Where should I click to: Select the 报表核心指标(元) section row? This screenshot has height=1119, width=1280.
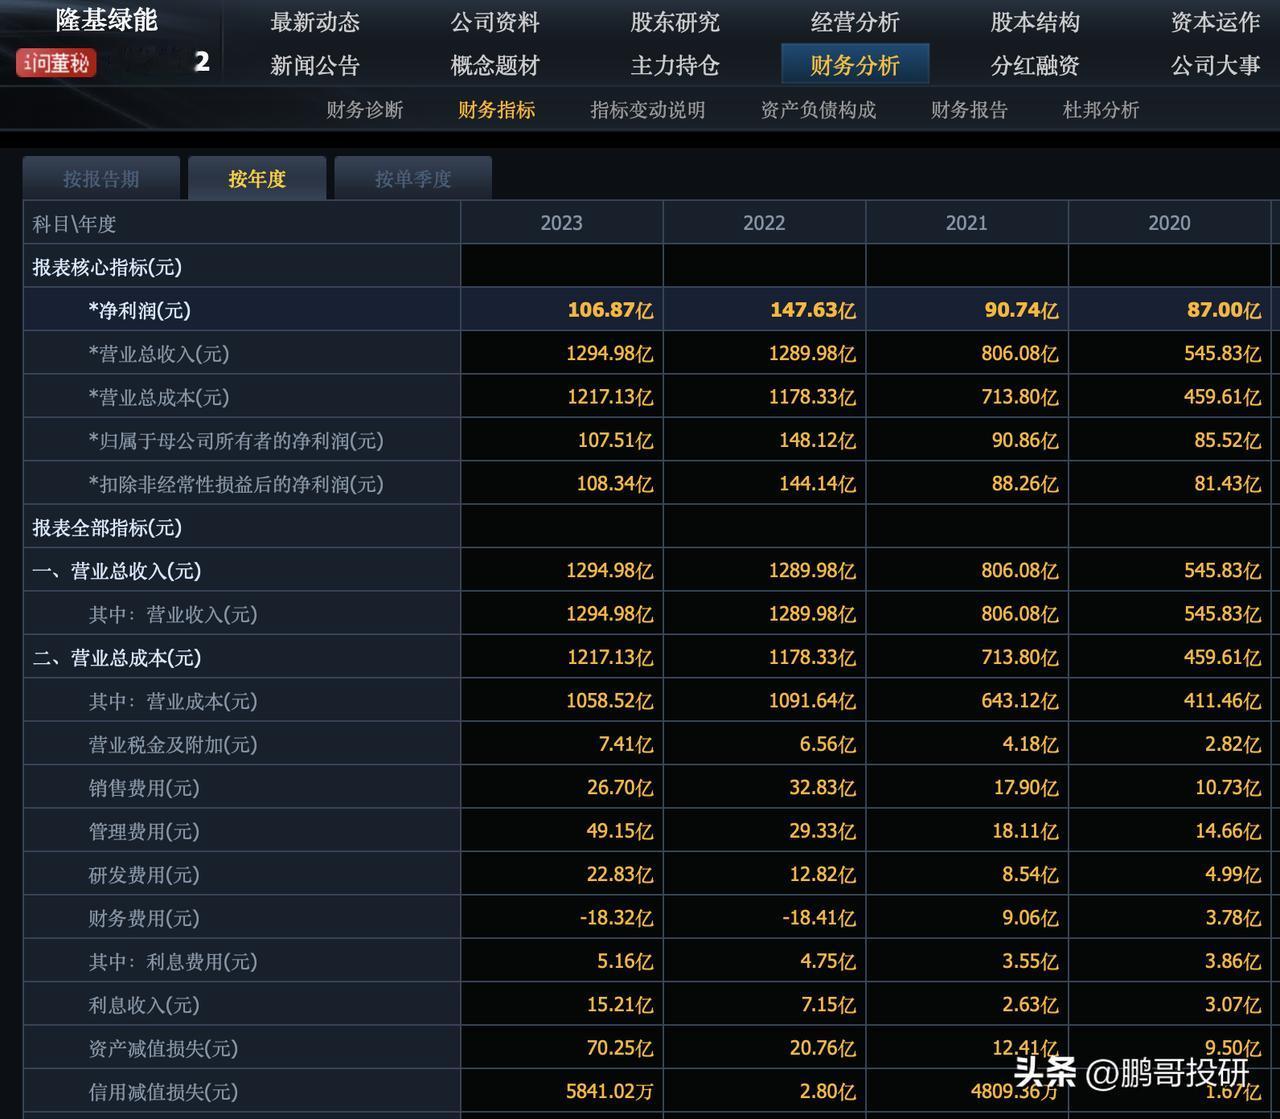pos(107,267)
